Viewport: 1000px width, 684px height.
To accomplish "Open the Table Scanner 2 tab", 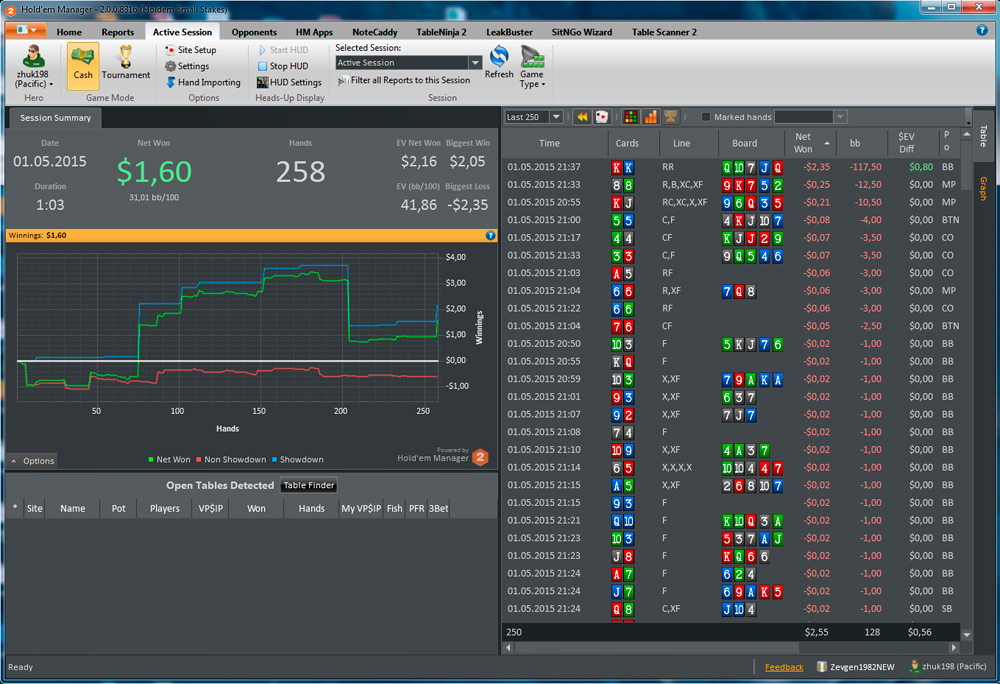I will pos(664,32).
